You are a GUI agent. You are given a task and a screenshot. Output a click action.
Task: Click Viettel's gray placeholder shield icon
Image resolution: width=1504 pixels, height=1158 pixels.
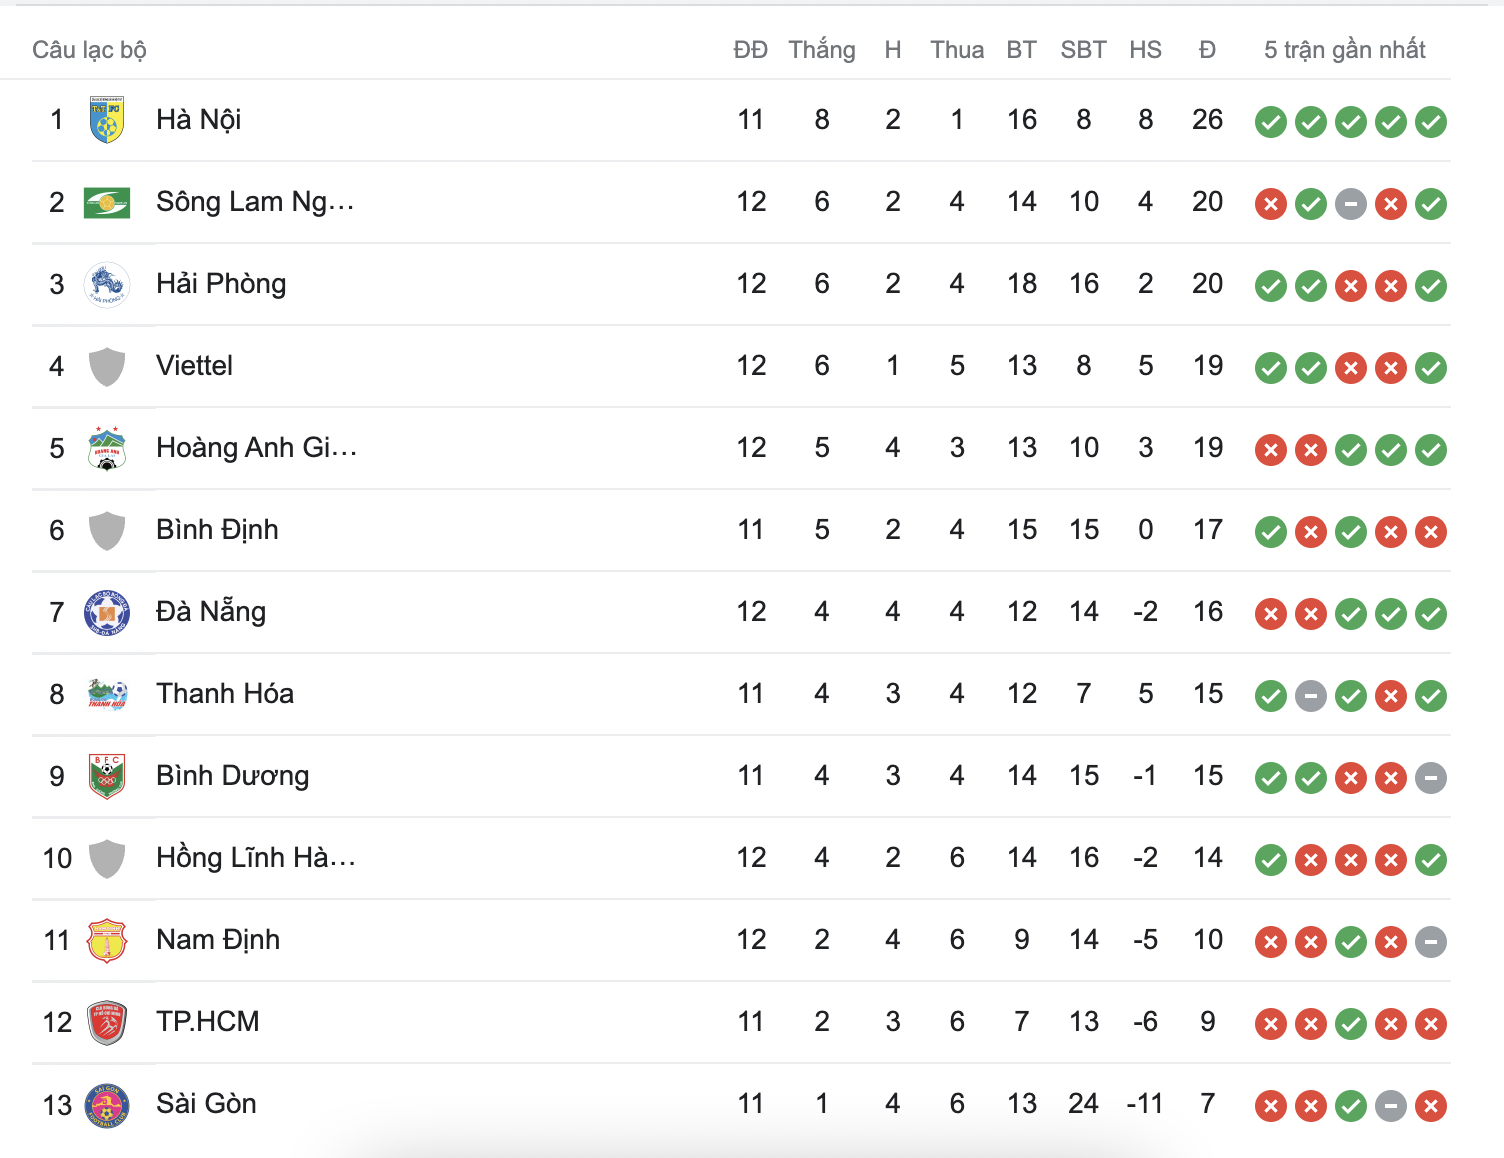tap(107, 367)
